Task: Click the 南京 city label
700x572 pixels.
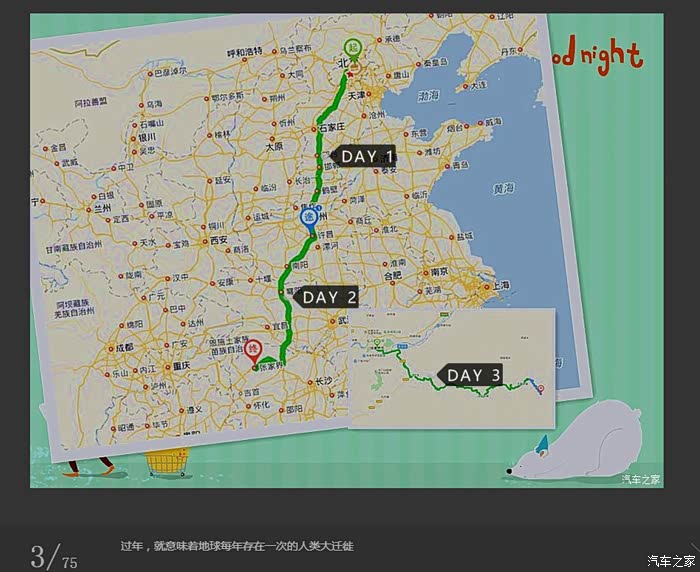Action: coord(440,271)
